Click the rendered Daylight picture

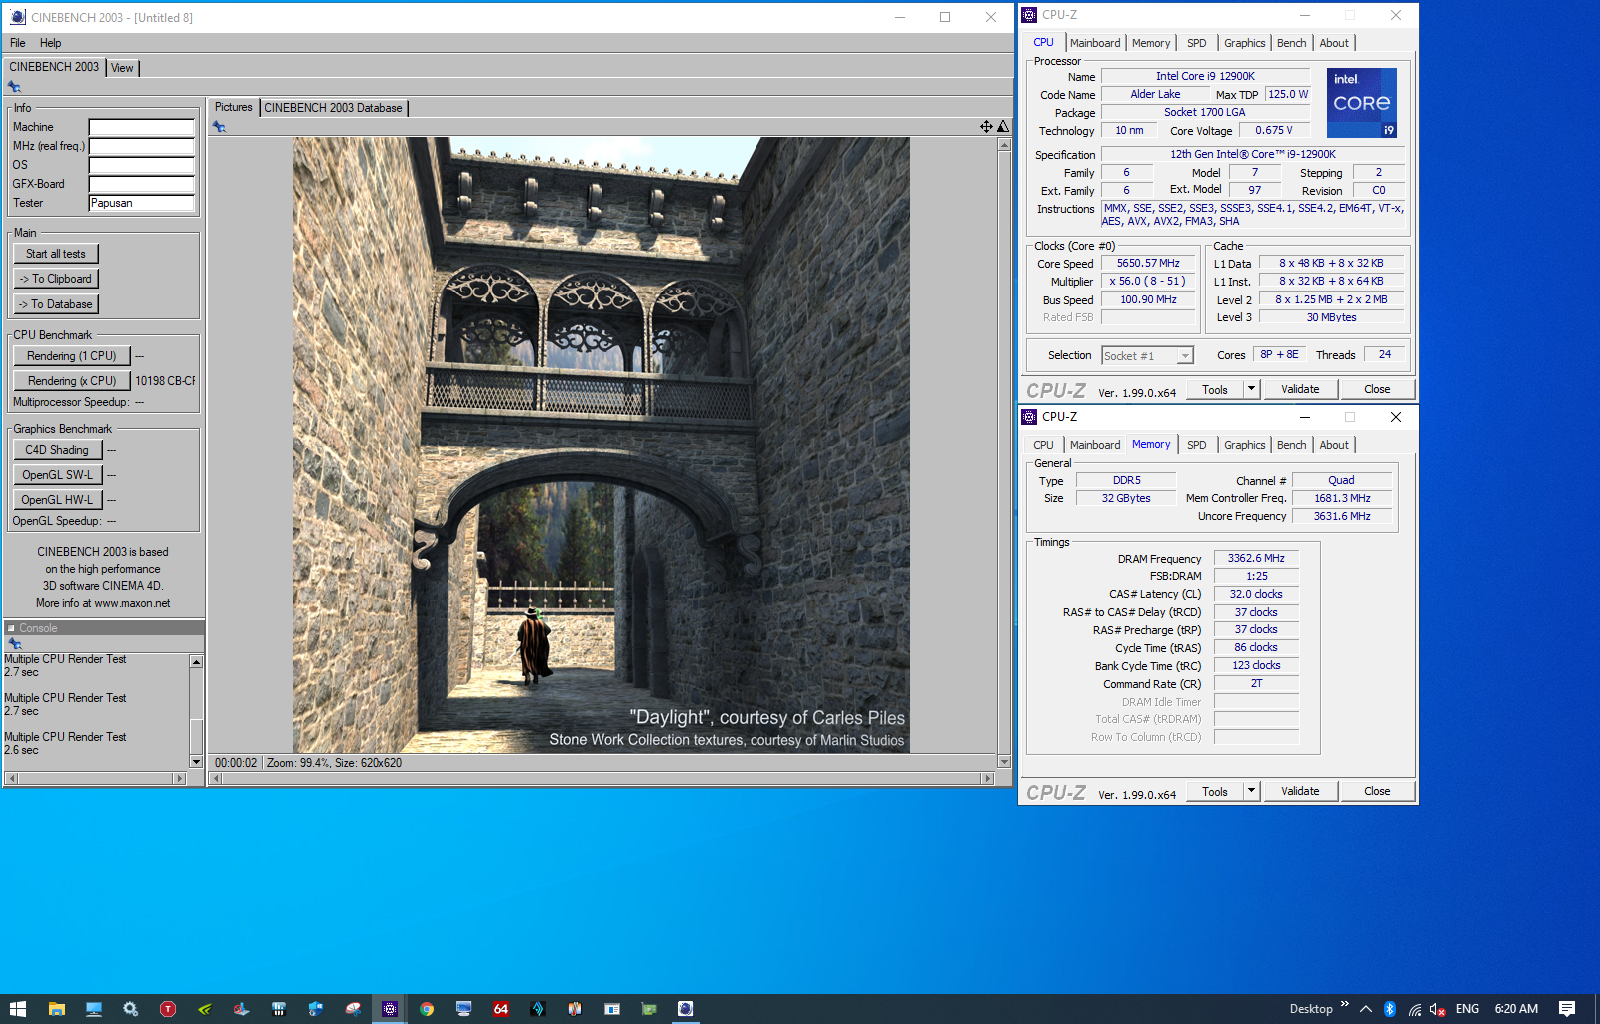tap(601, 445)
